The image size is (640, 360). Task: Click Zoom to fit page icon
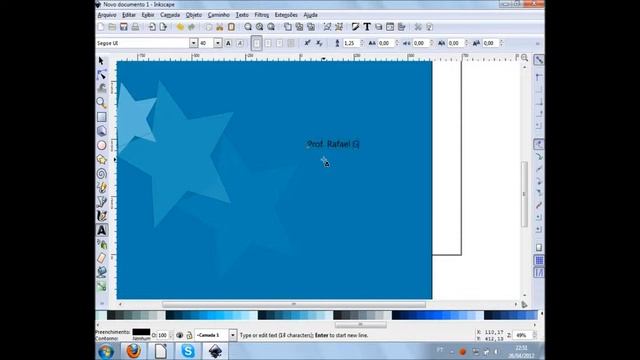271,27
